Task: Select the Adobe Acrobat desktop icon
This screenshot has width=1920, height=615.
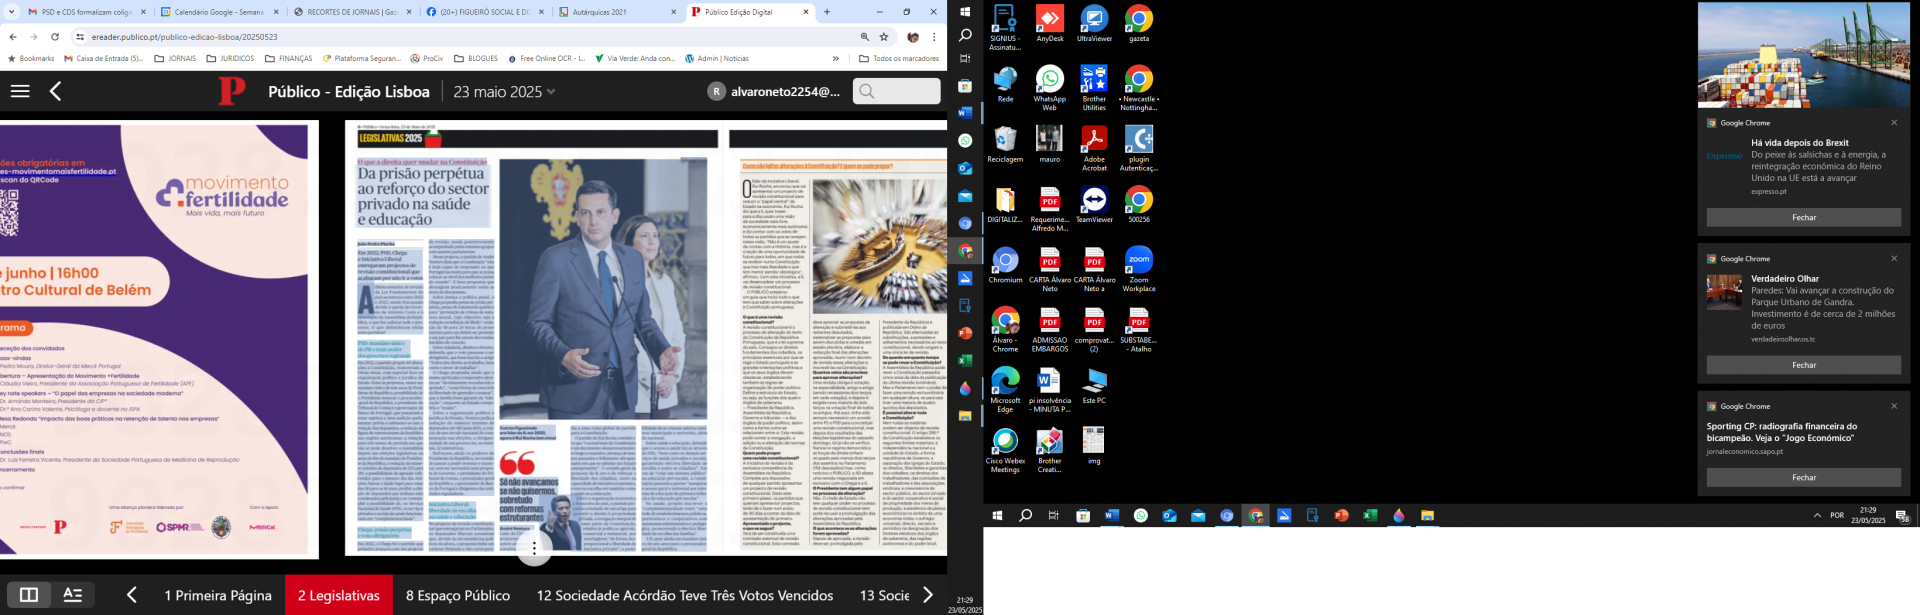Action: (x=1094, y=148)
